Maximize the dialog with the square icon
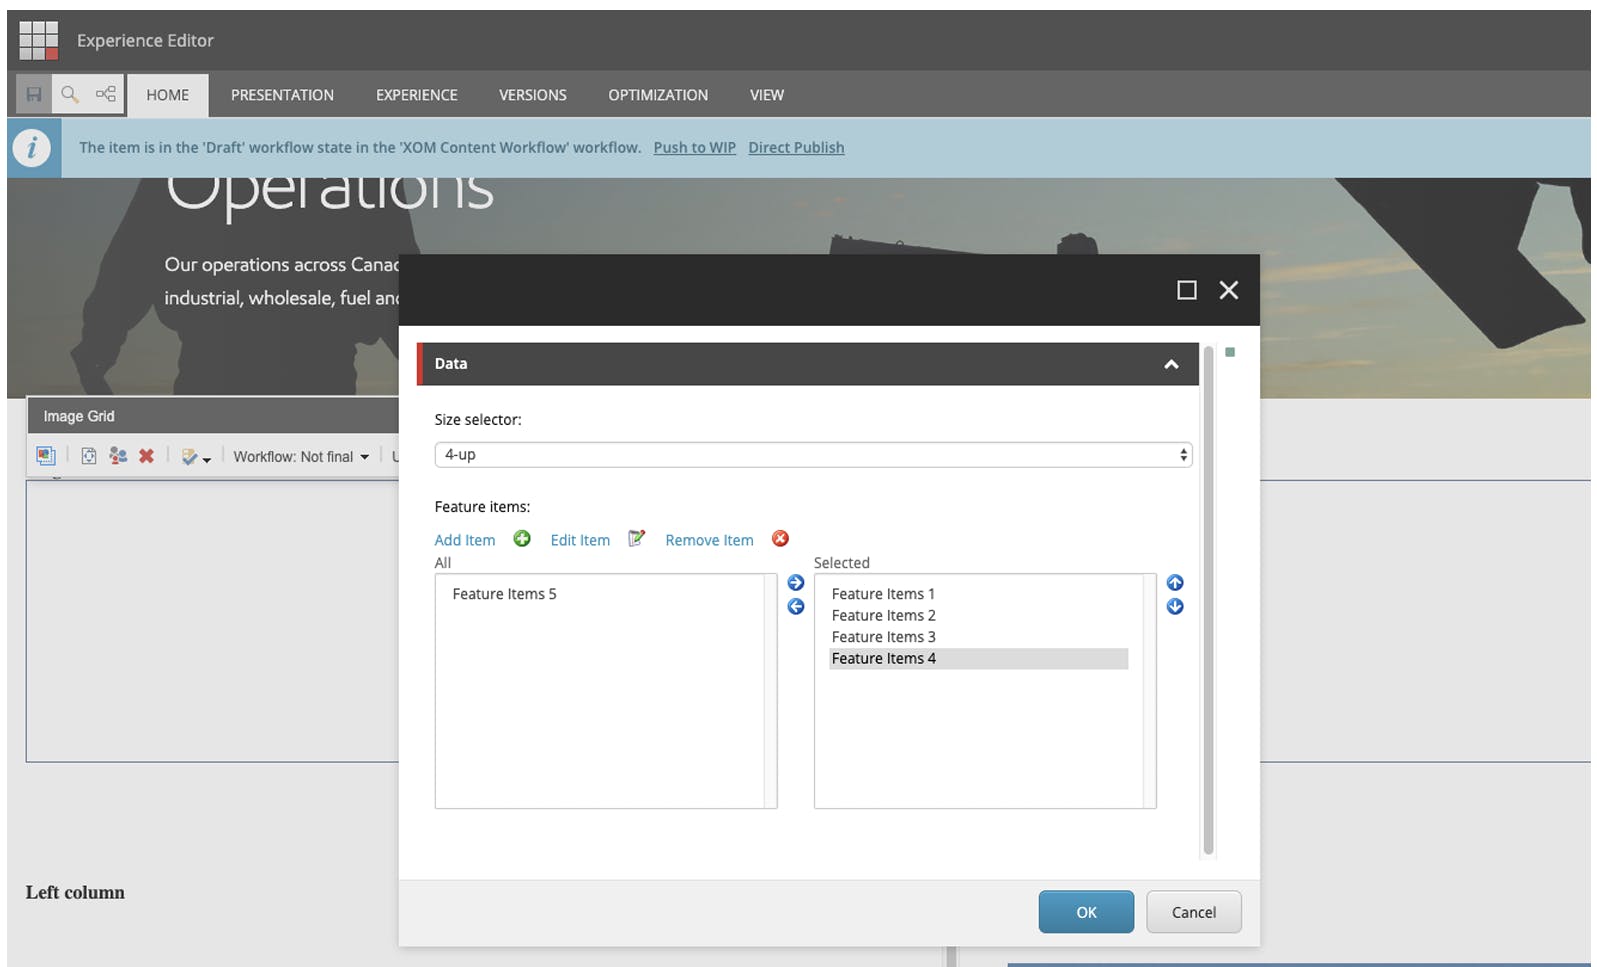 pos(1187,290)
